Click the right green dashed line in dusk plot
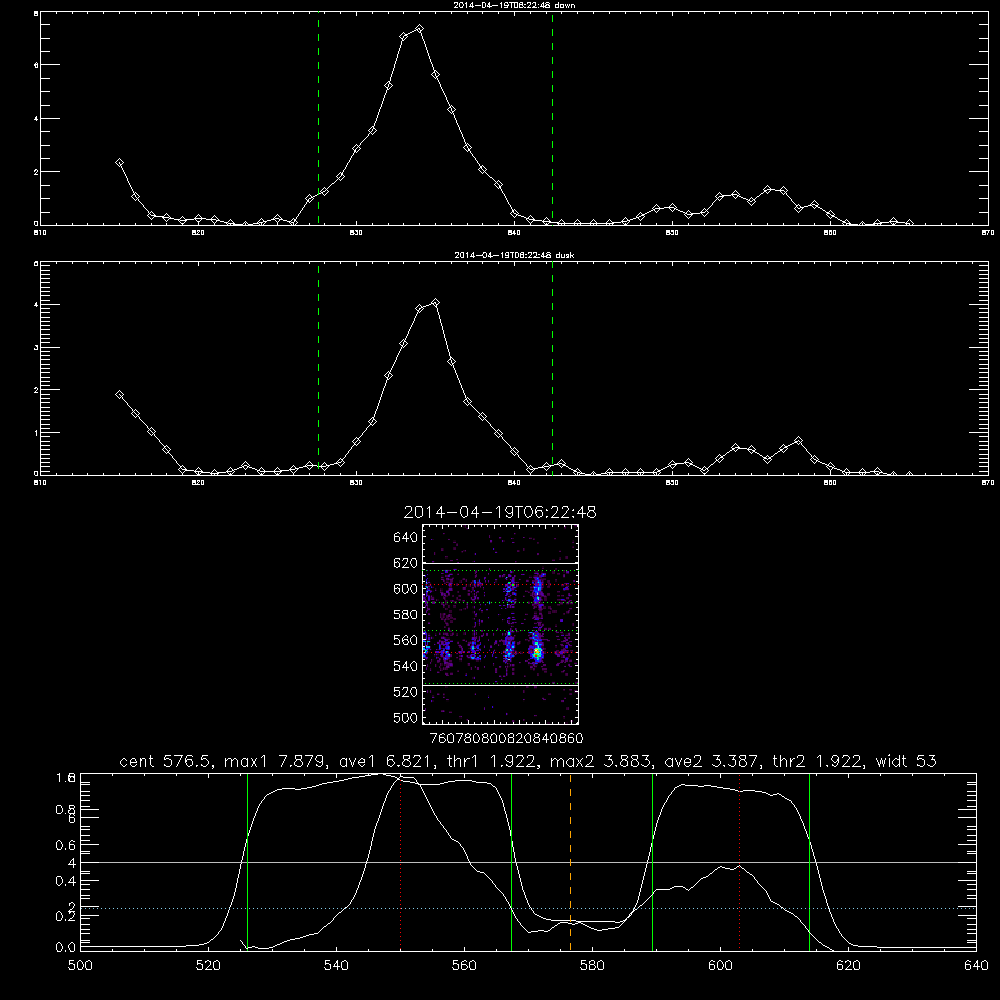 pyautogui.click(x=552, y=369)
